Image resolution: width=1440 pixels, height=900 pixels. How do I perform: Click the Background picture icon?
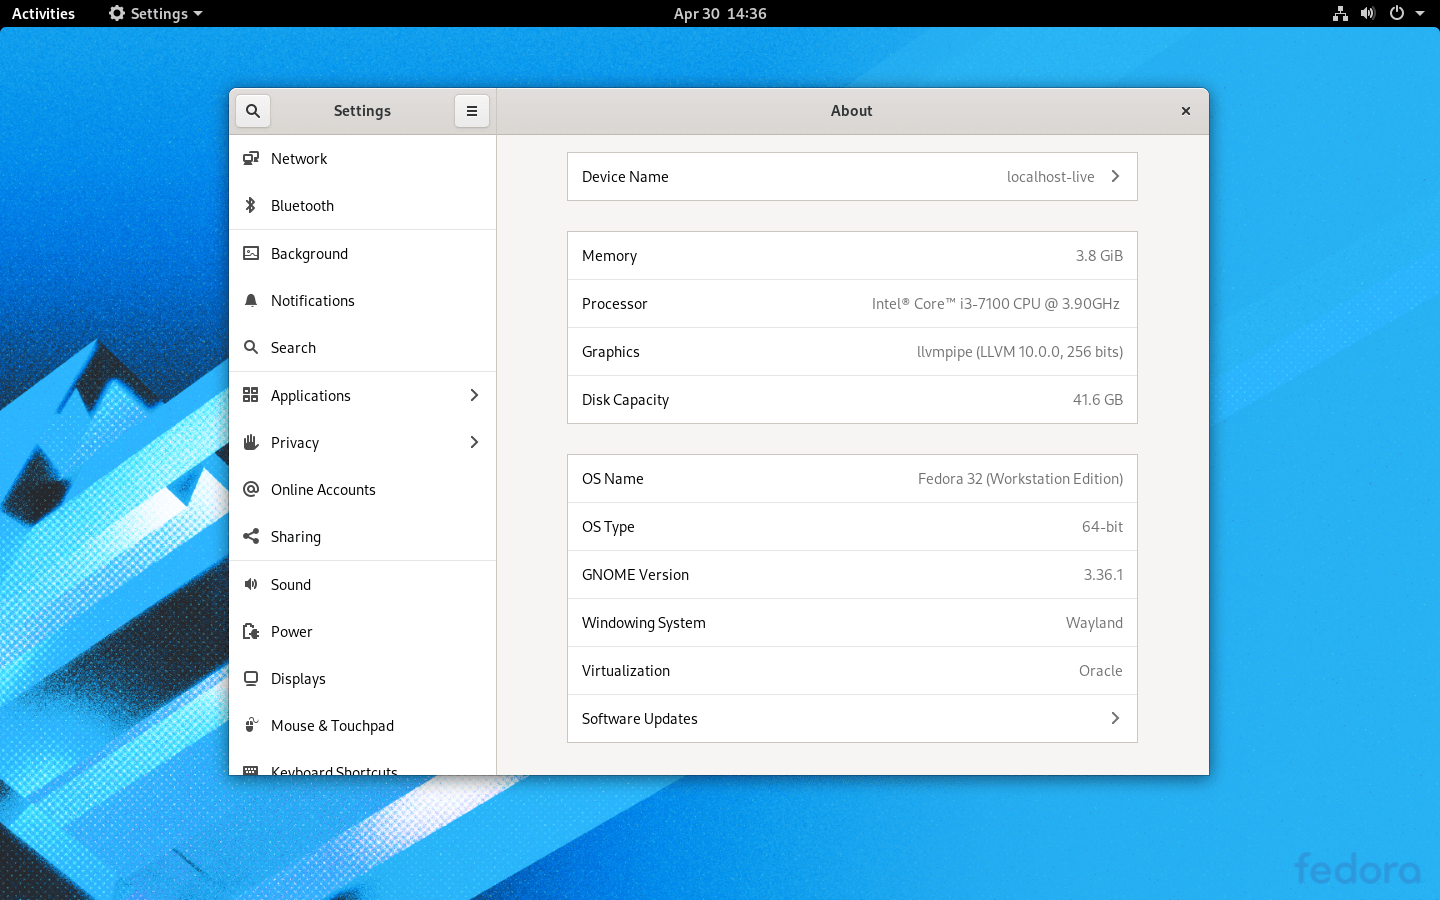(251, 253)
